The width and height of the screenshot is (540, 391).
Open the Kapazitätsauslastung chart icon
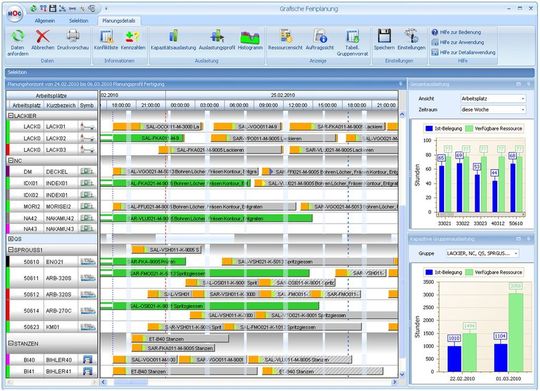click(x=173, y=36)
